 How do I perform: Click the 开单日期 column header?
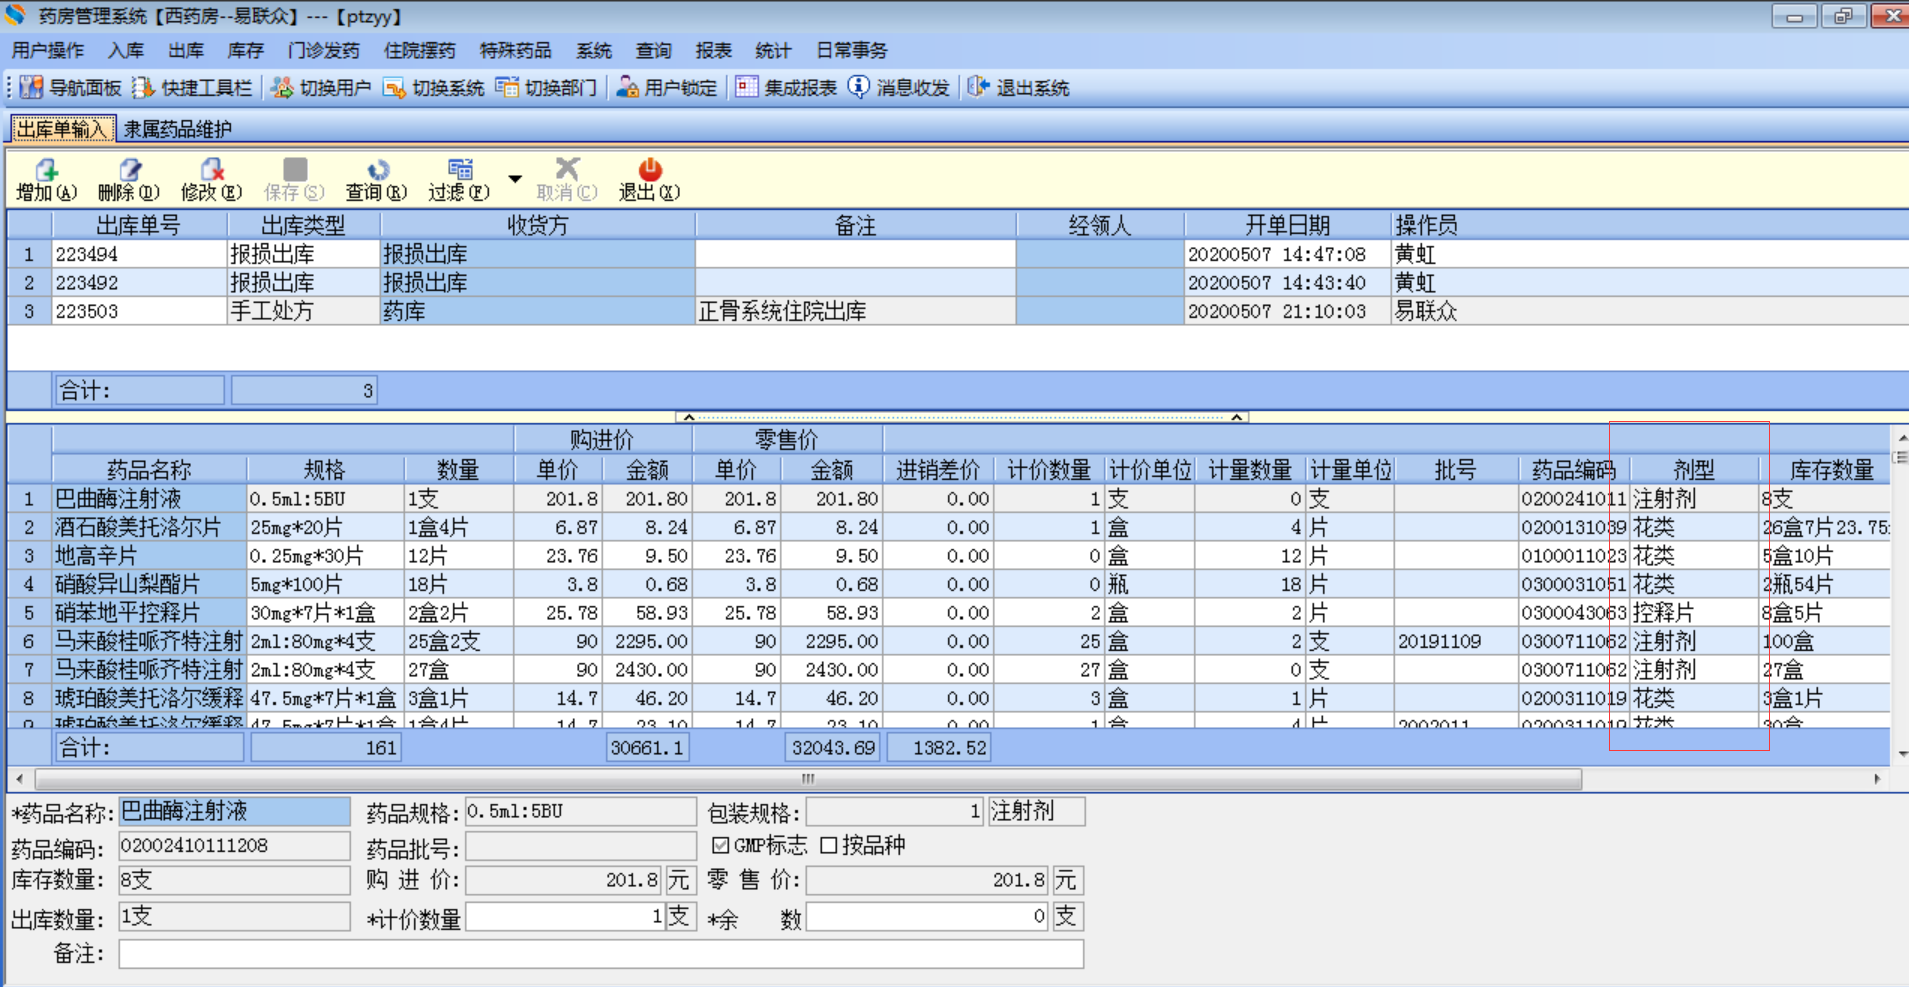coord(1288,225)
